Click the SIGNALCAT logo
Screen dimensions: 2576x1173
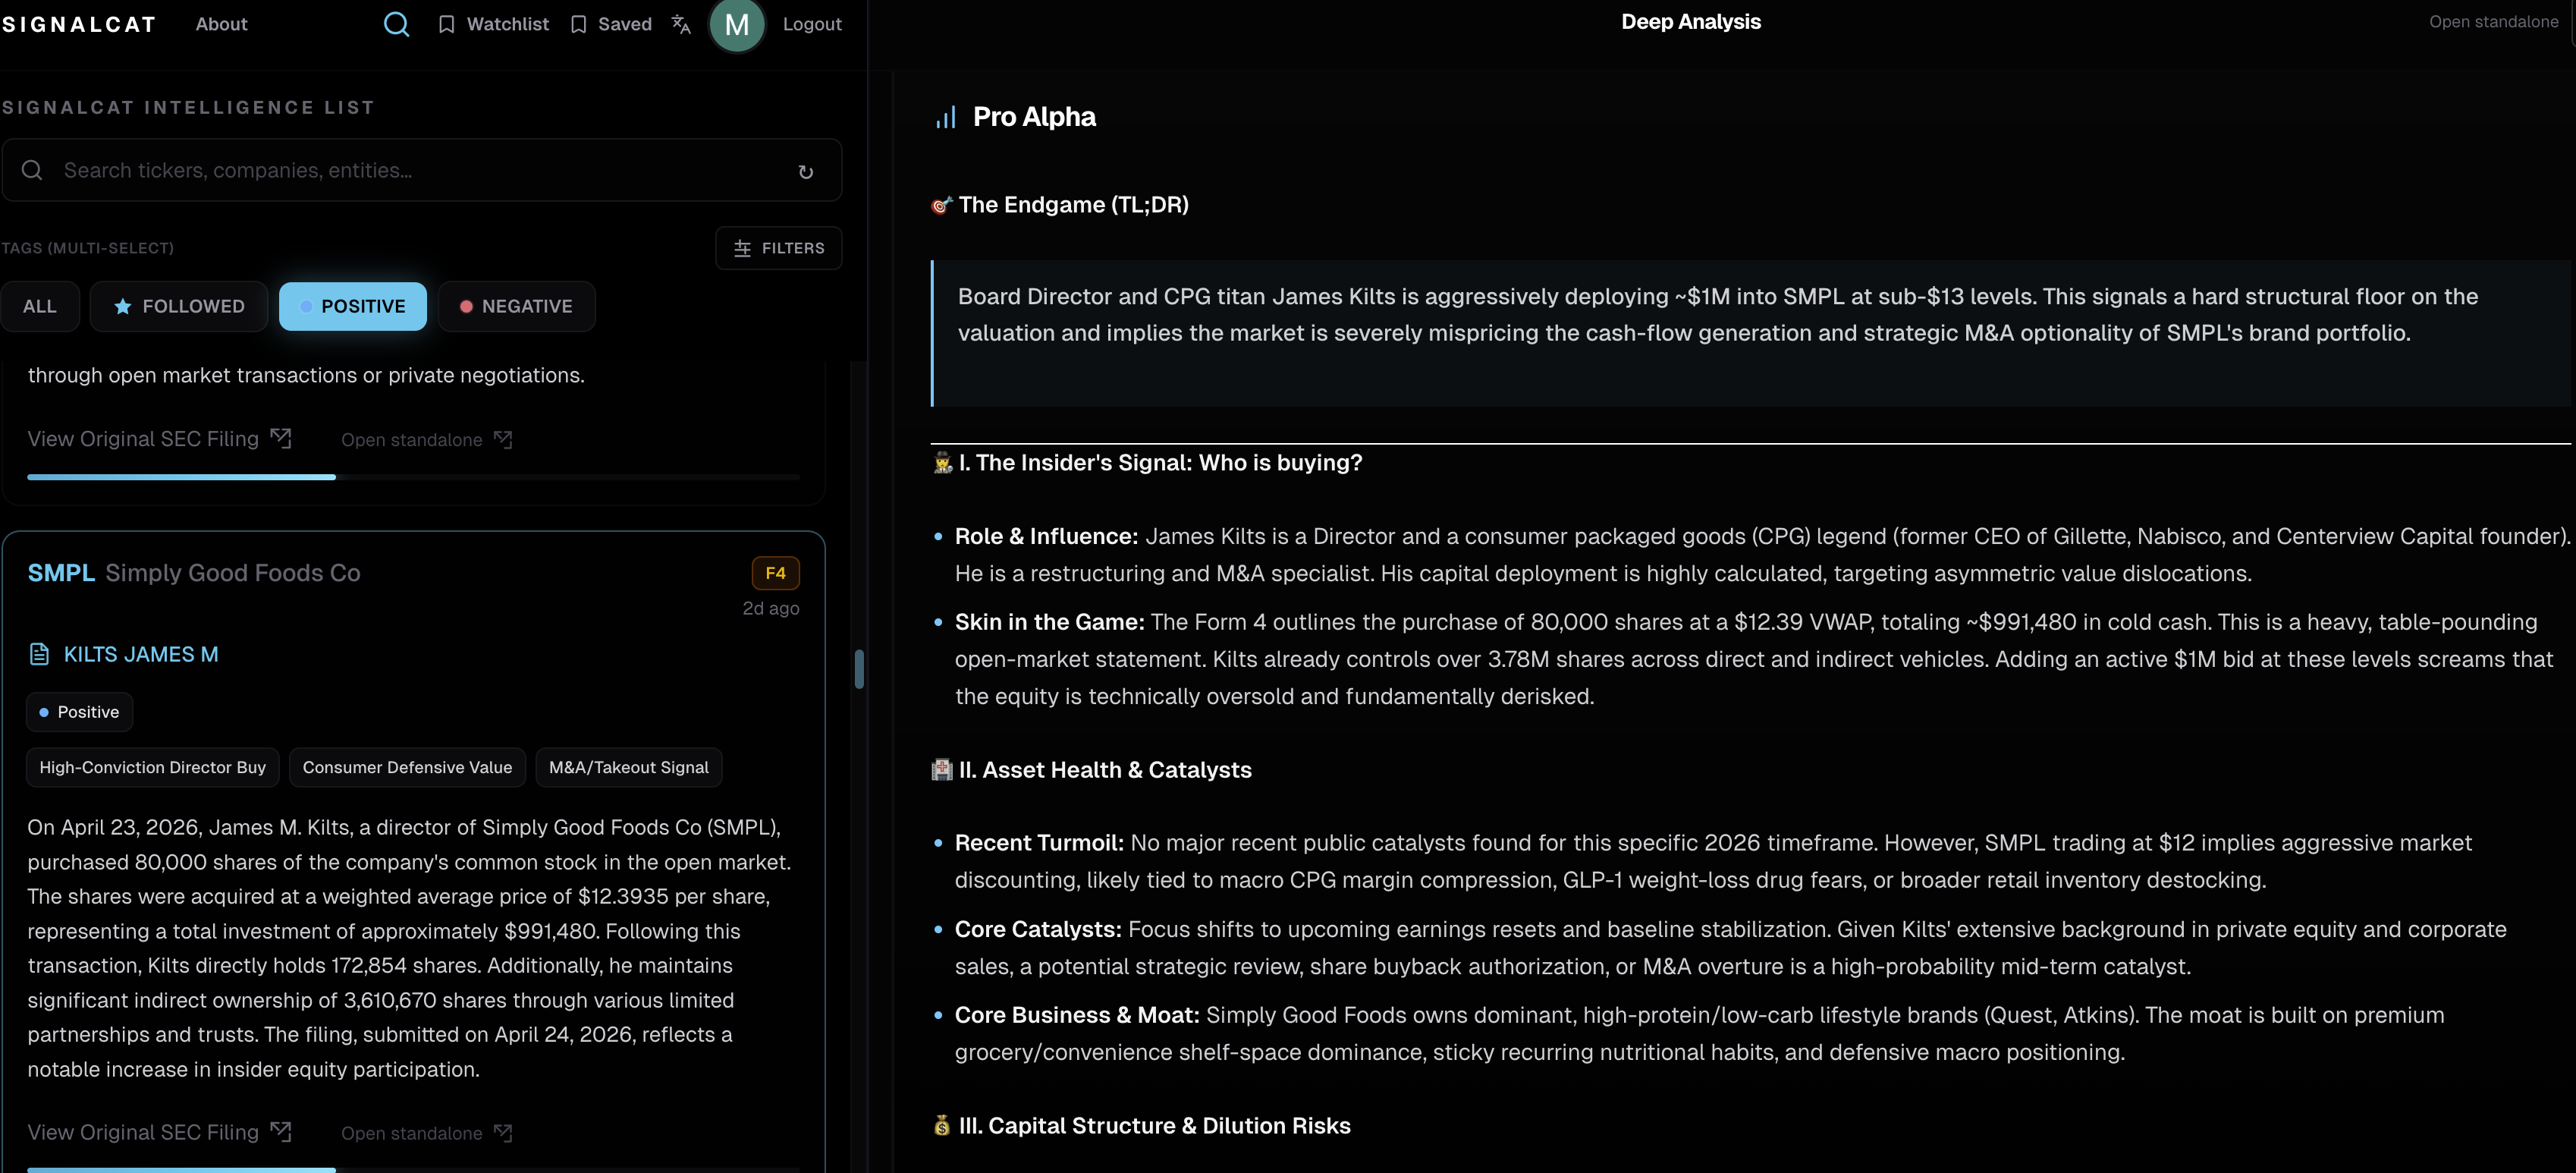tap(79, 24)
